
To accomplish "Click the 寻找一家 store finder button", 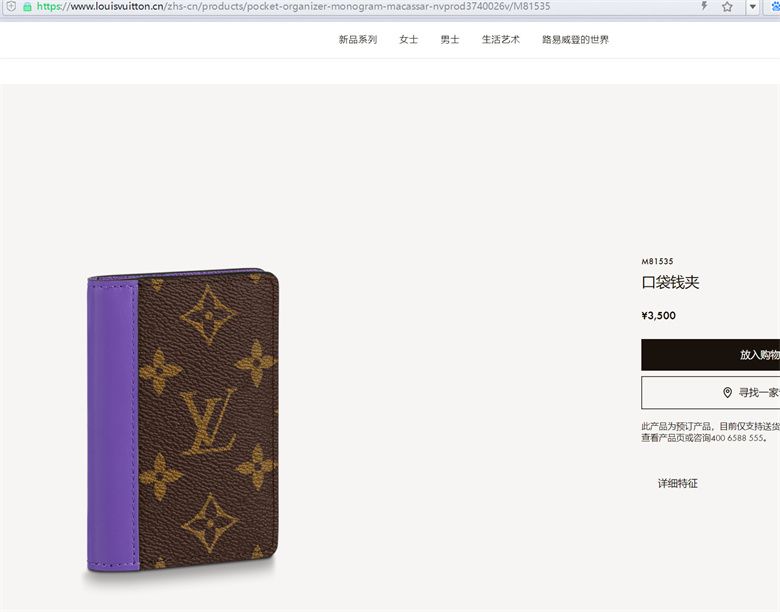I will click(710, 393).
